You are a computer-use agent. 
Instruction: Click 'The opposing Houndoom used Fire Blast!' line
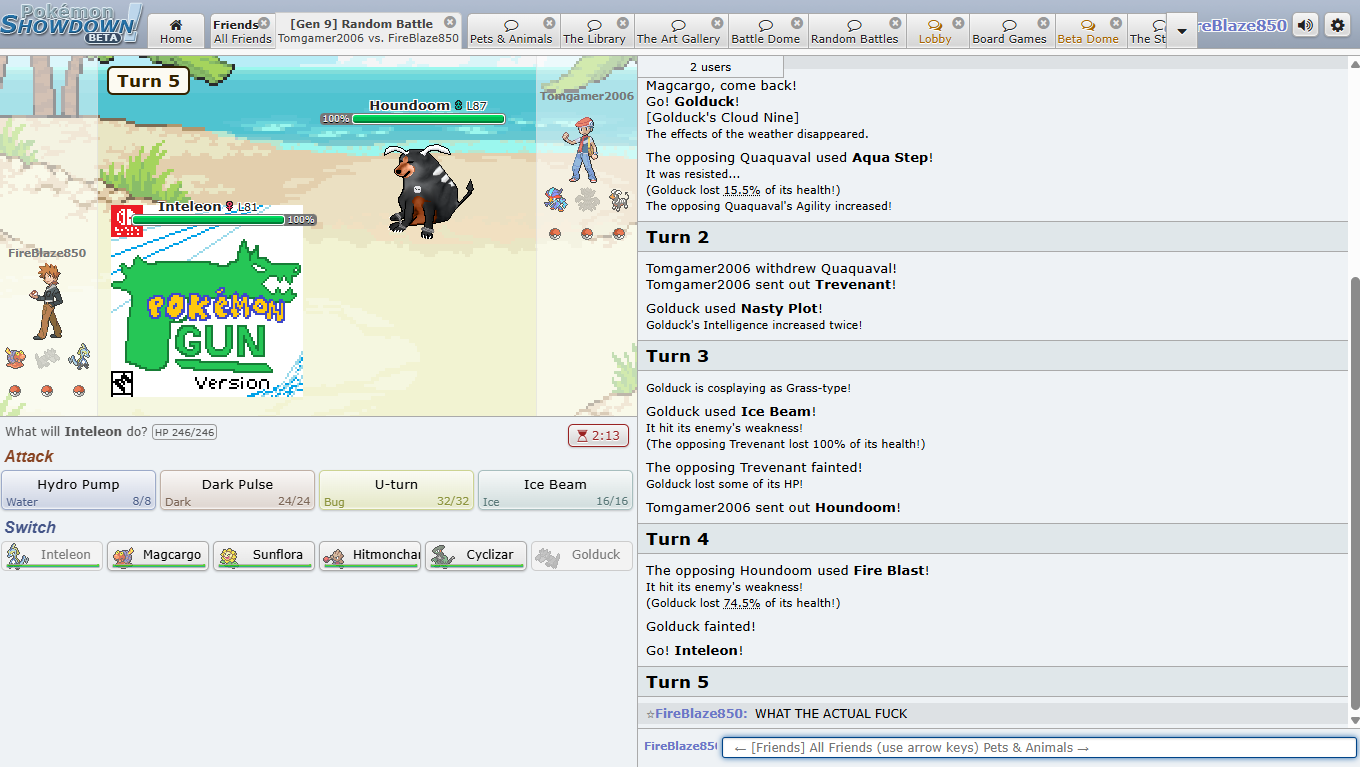pos(788,570)
